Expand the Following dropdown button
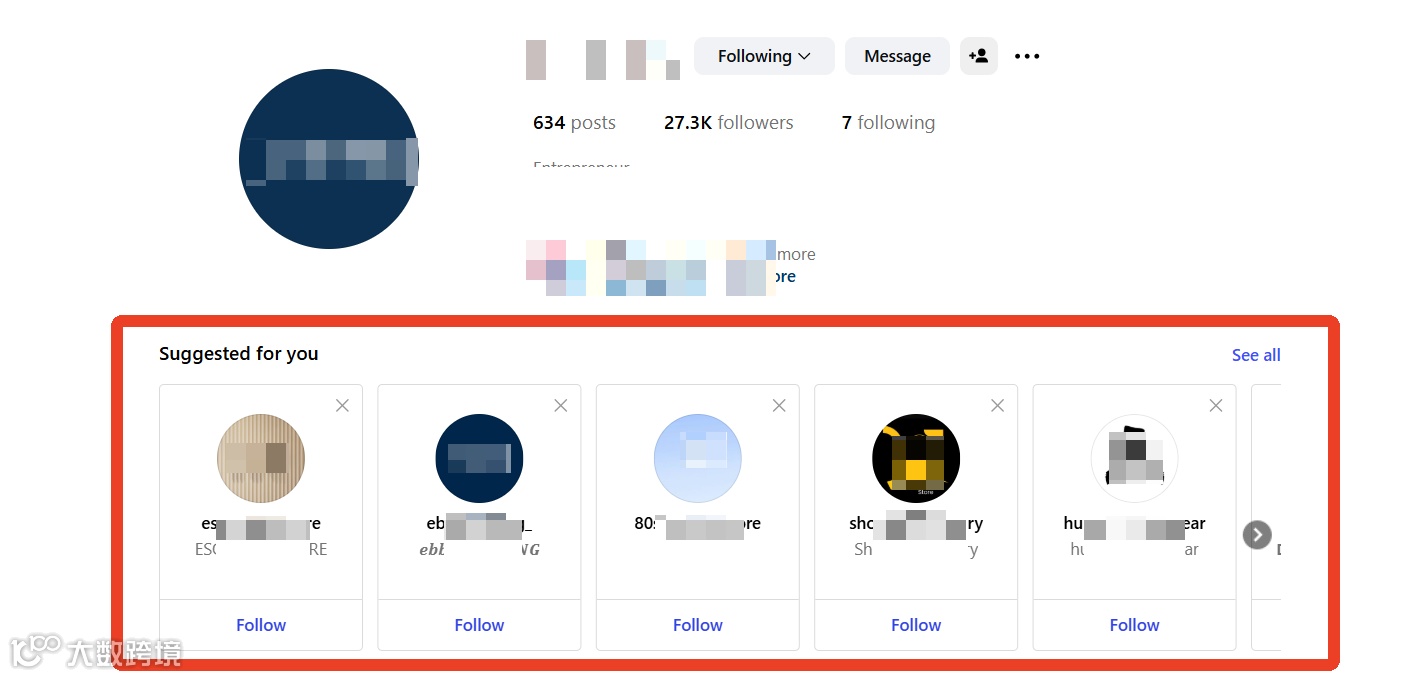Screen dimensions: 1408x677 click(764, 56)
